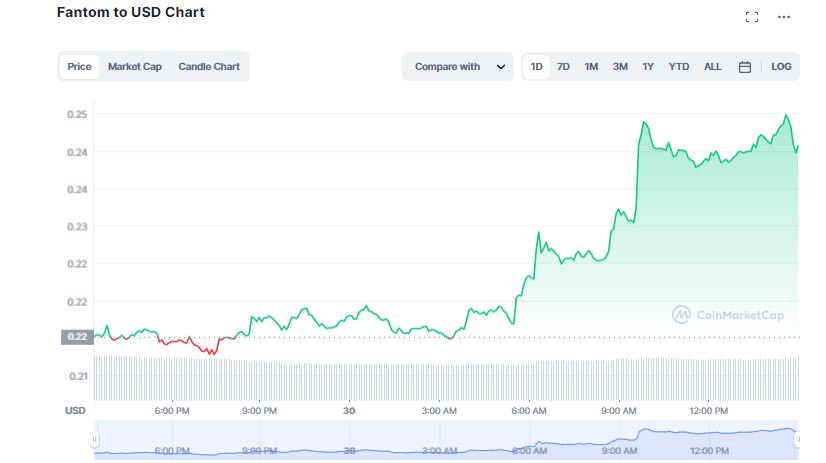Open fullscreen chart view icon
This screenshot has width=826, height=463.
tap(752, 17)
